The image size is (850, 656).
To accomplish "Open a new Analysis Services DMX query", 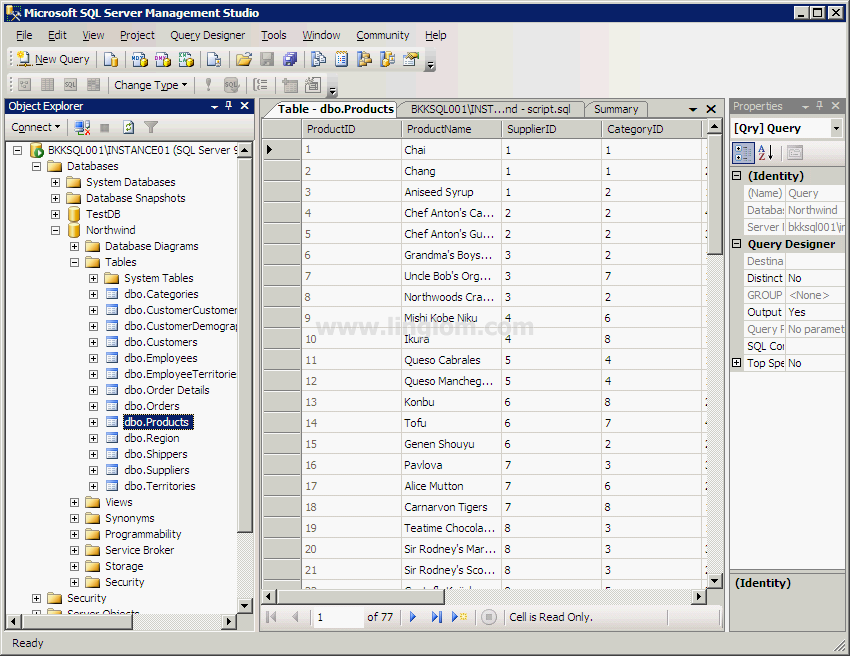I will 163,59.
